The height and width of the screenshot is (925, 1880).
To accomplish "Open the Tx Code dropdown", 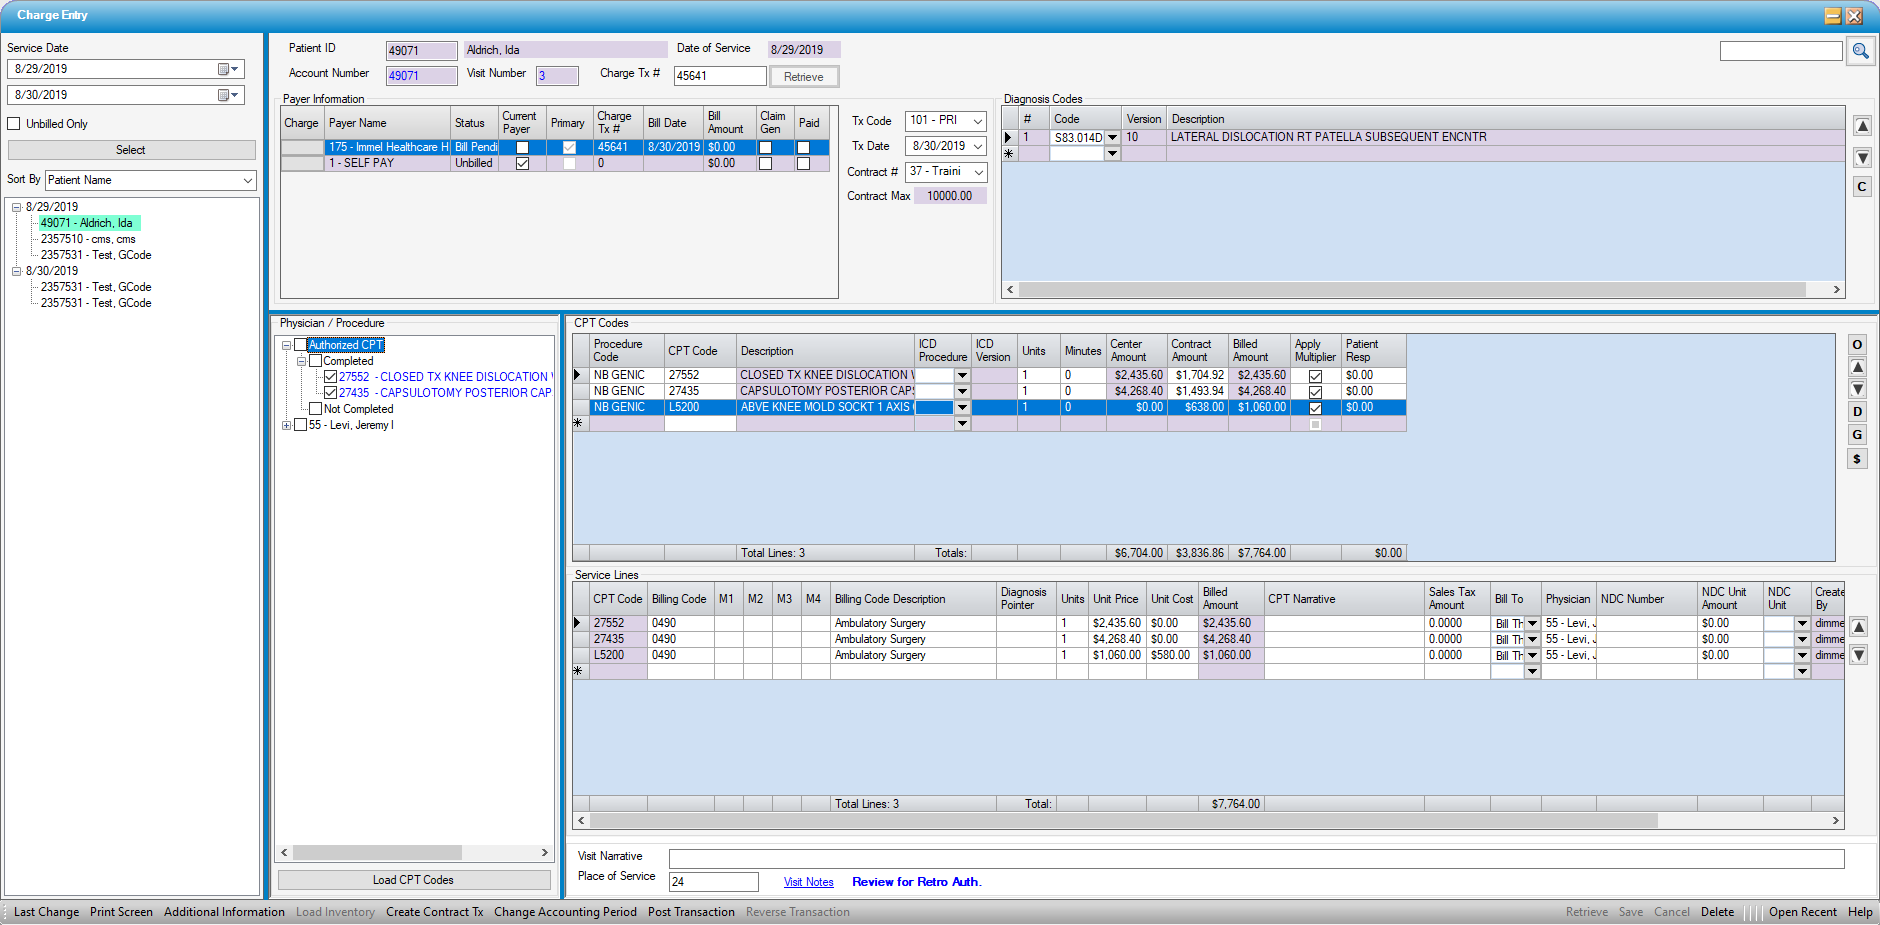I will (977, 121).
